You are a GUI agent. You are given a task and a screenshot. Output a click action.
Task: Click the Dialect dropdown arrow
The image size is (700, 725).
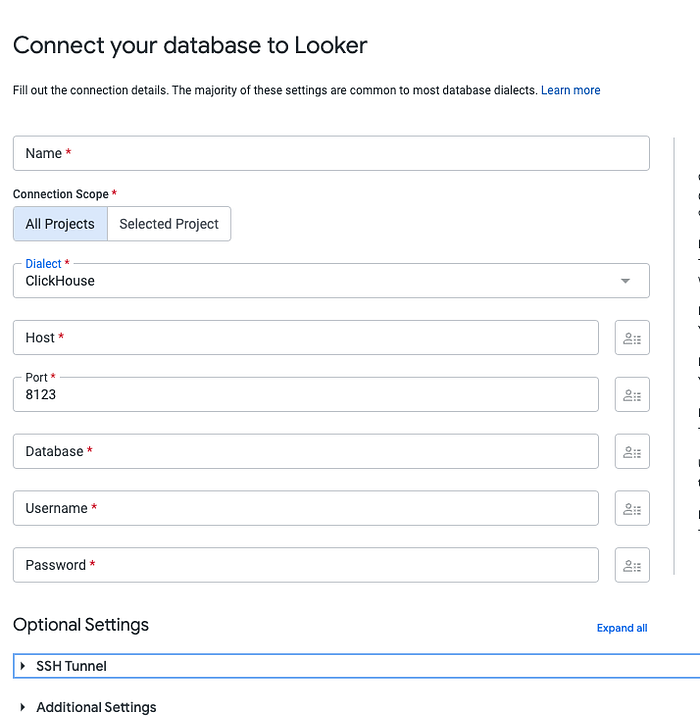(x=625, y=281)
